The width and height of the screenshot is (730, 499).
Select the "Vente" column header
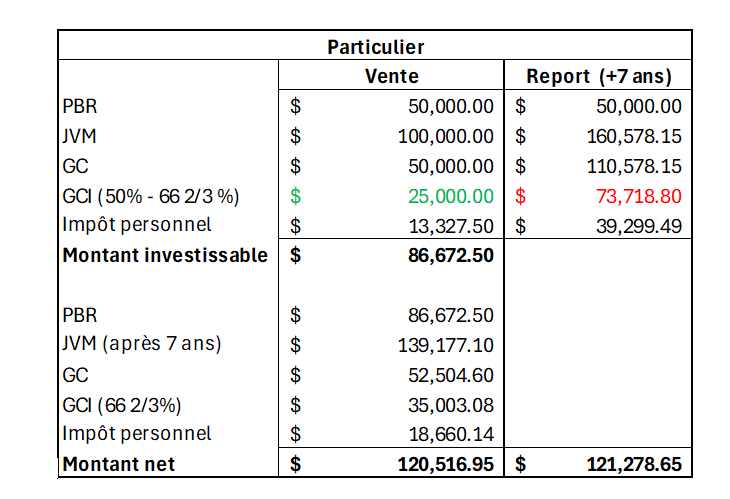393,76
